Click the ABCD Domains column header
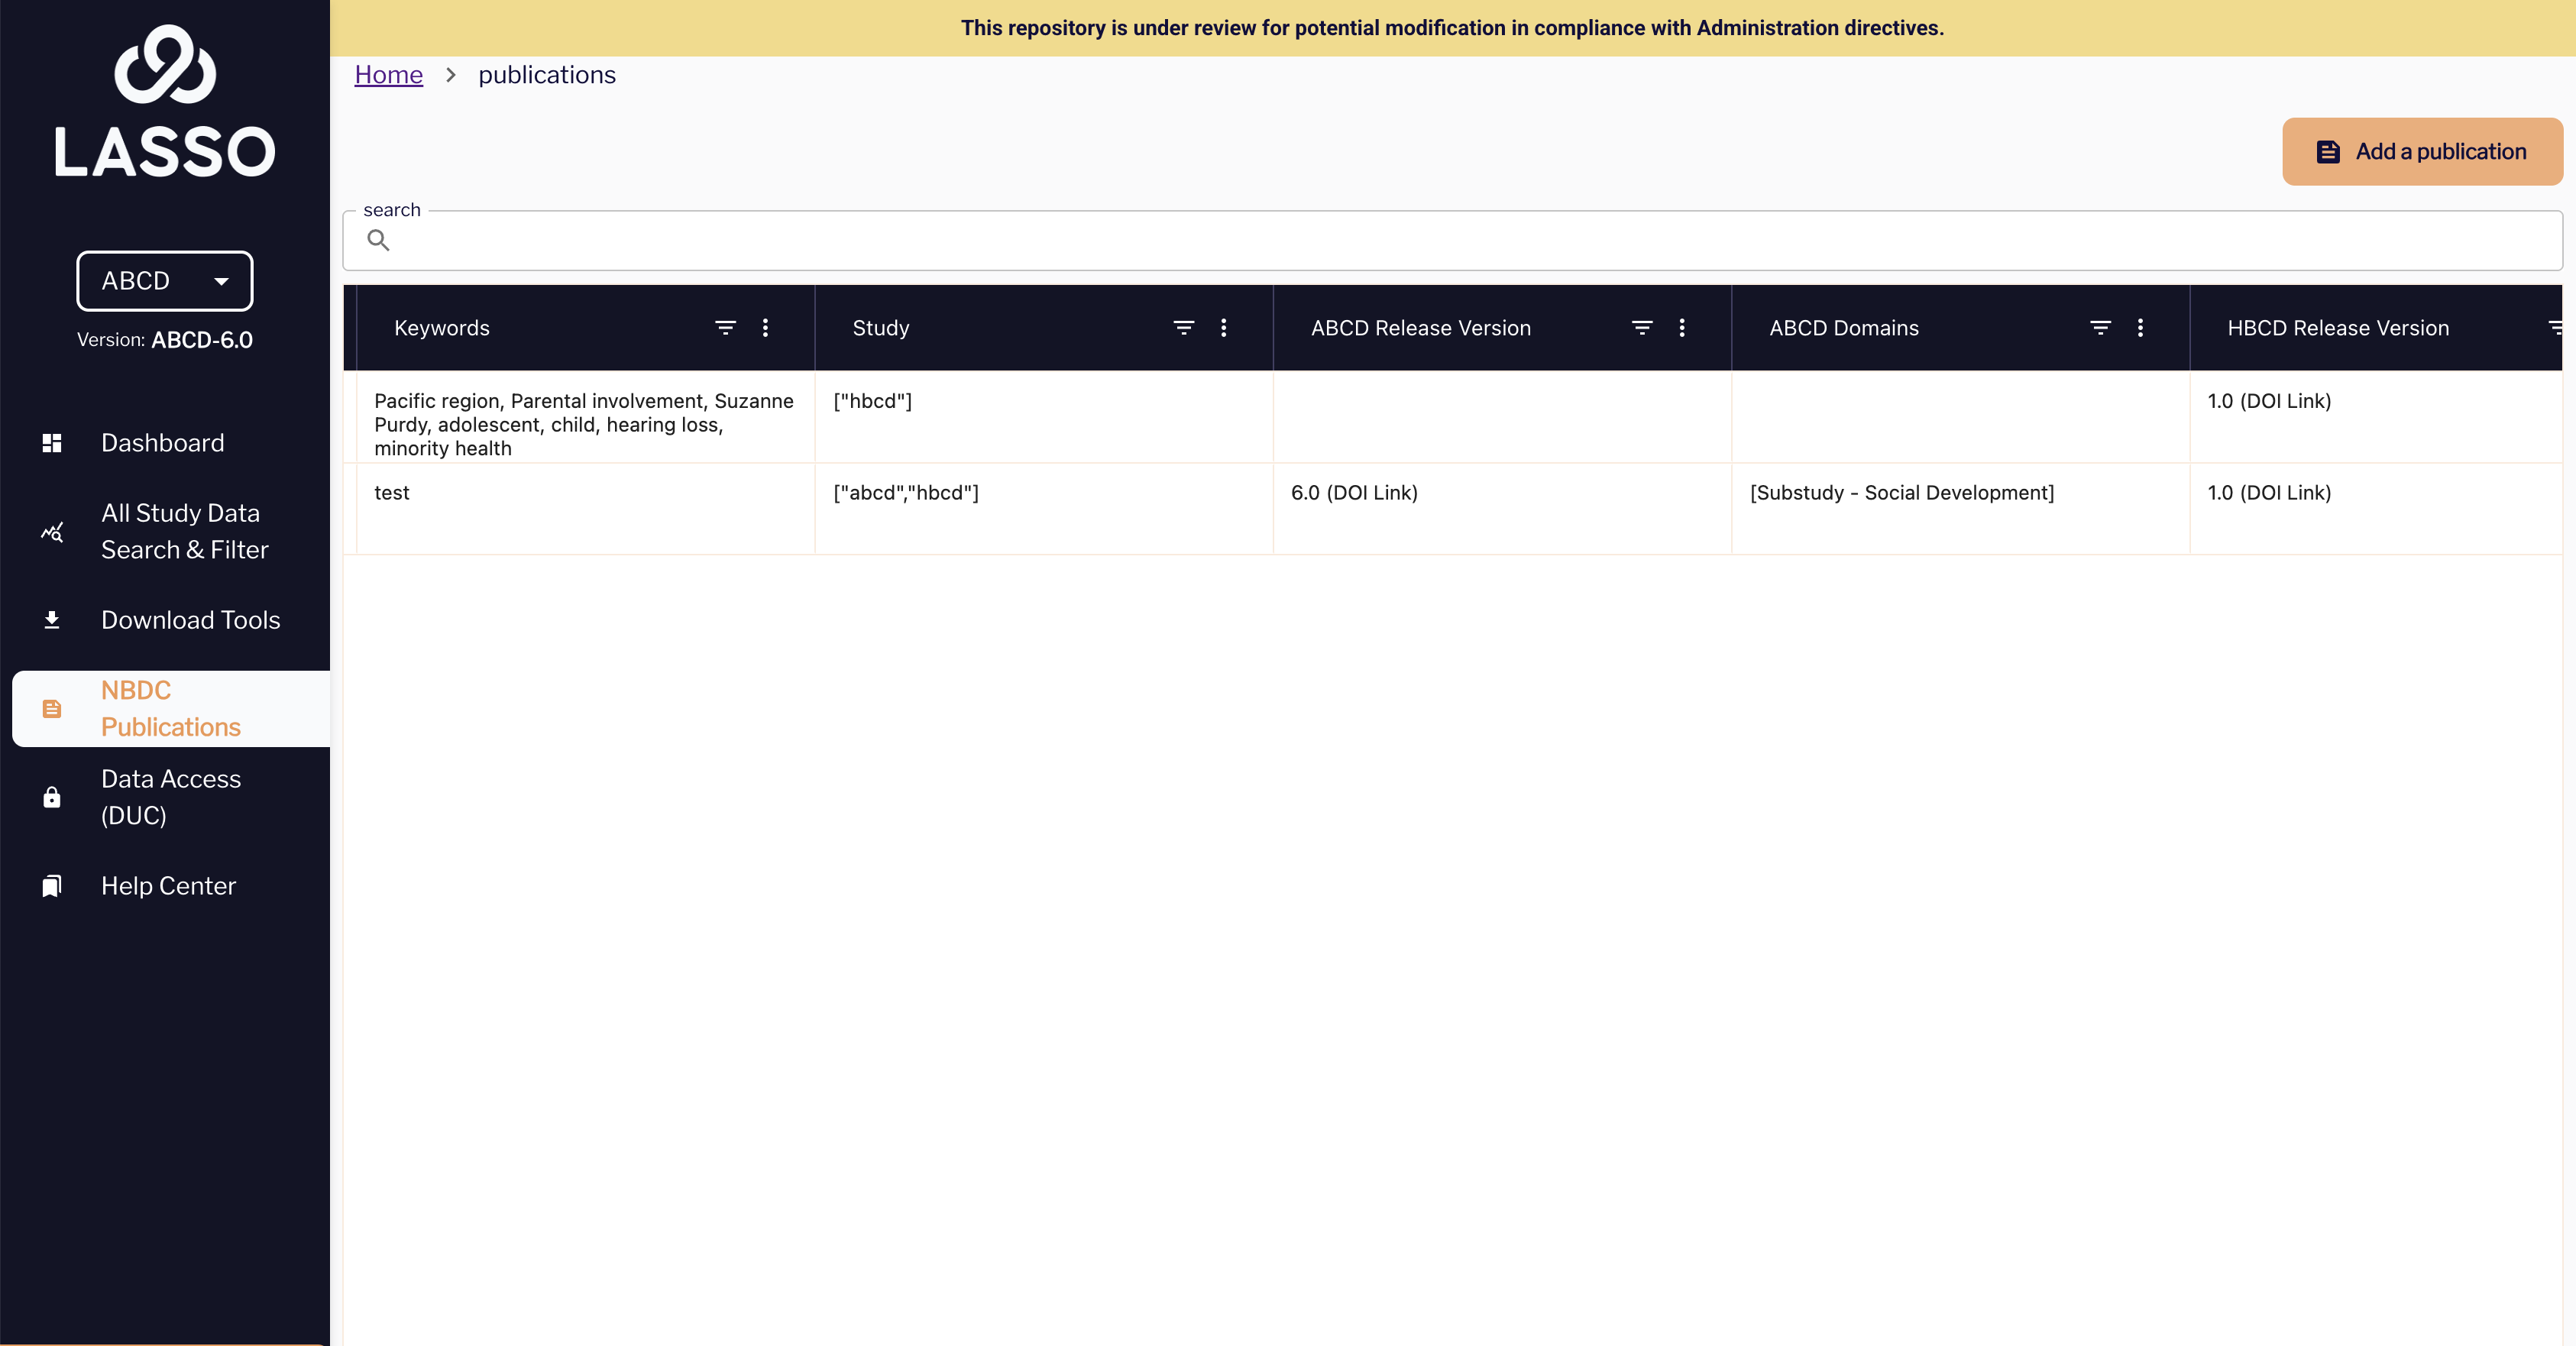The width and height of the screenshot is (2576, 1346). [x=1844, y=328]
